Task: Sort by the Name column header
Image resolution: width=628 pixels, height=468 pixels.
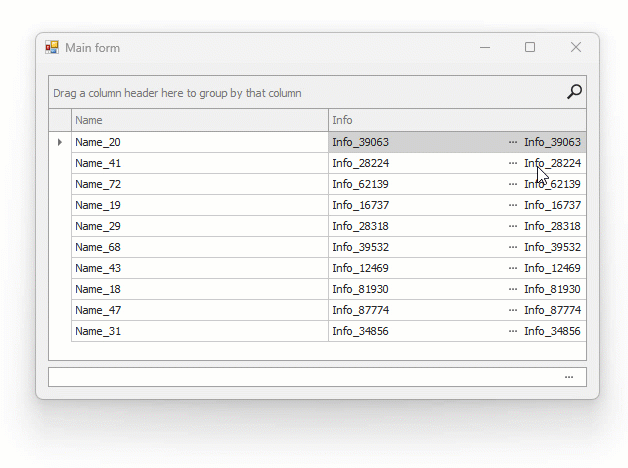Action: click(200, 120)
